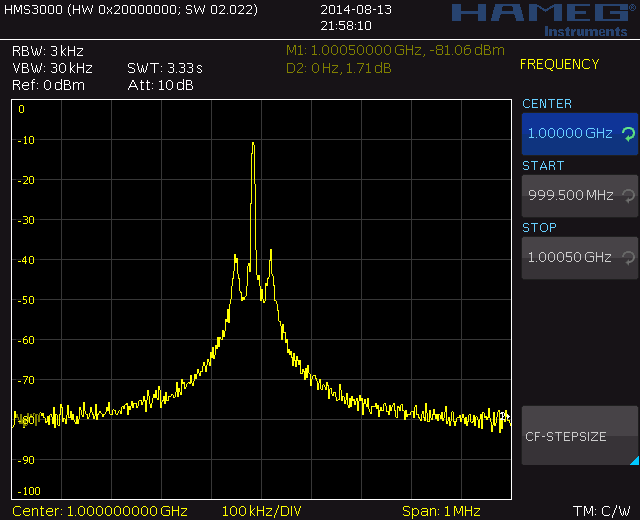The width and height of the screenshot is (640, 520).
Task: Open the CF-STEPSIZE submenu button
Action: [x=580, y=436]
